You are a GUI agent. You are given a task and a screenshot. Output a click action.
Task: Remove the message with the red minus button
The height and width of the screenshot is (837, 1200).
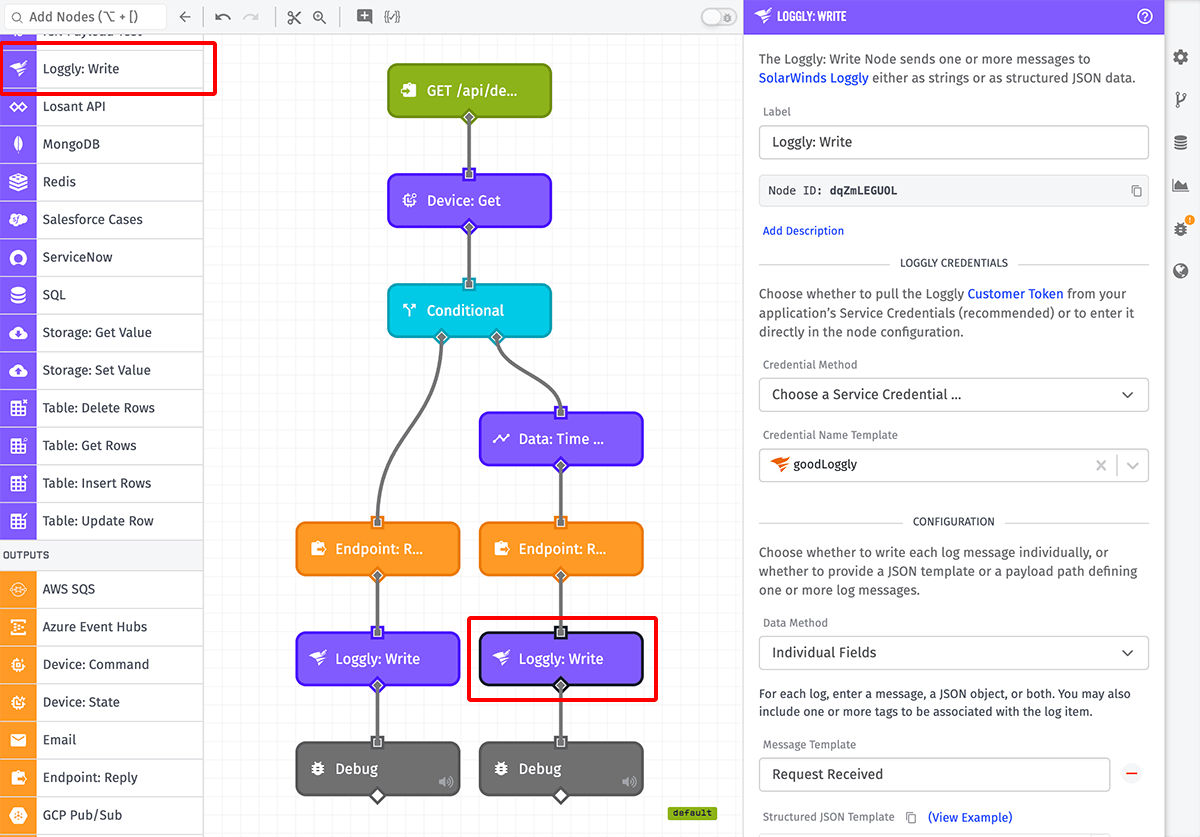click(1132, 774)
